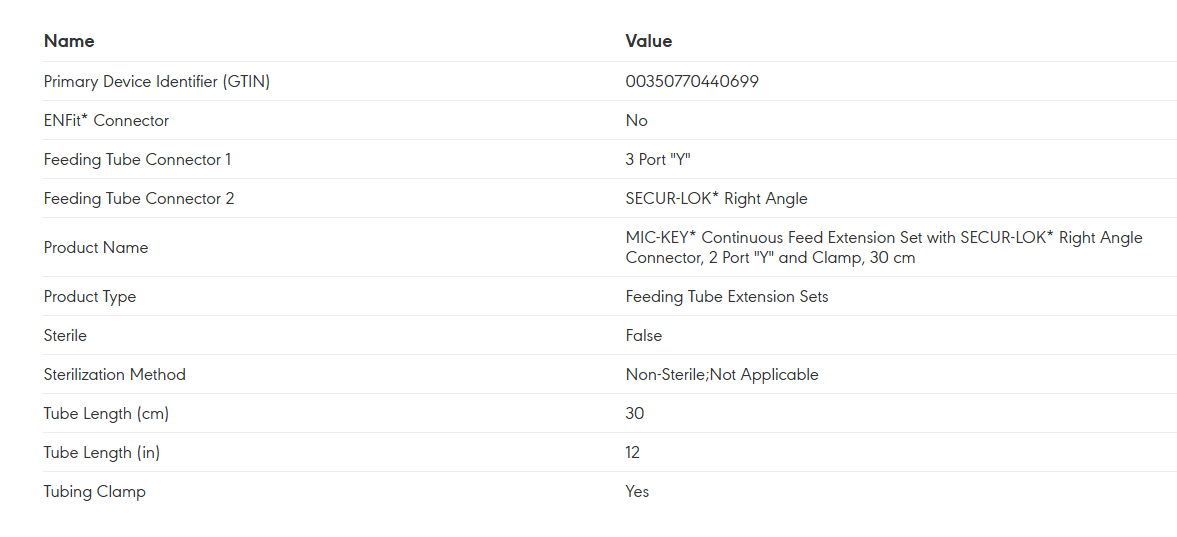This screenshot has height=537, width=1177.
Task: Click the Value column header
Action: tap(649, 41)
